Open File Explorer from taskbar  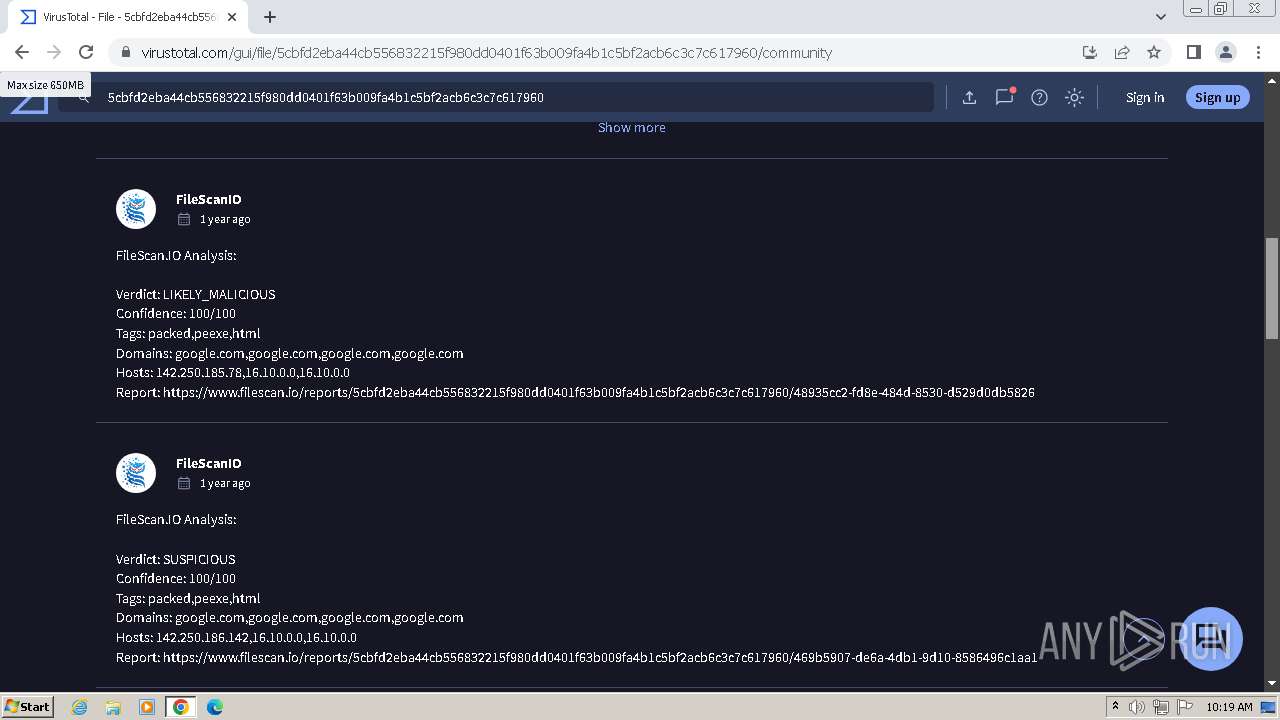113,707
